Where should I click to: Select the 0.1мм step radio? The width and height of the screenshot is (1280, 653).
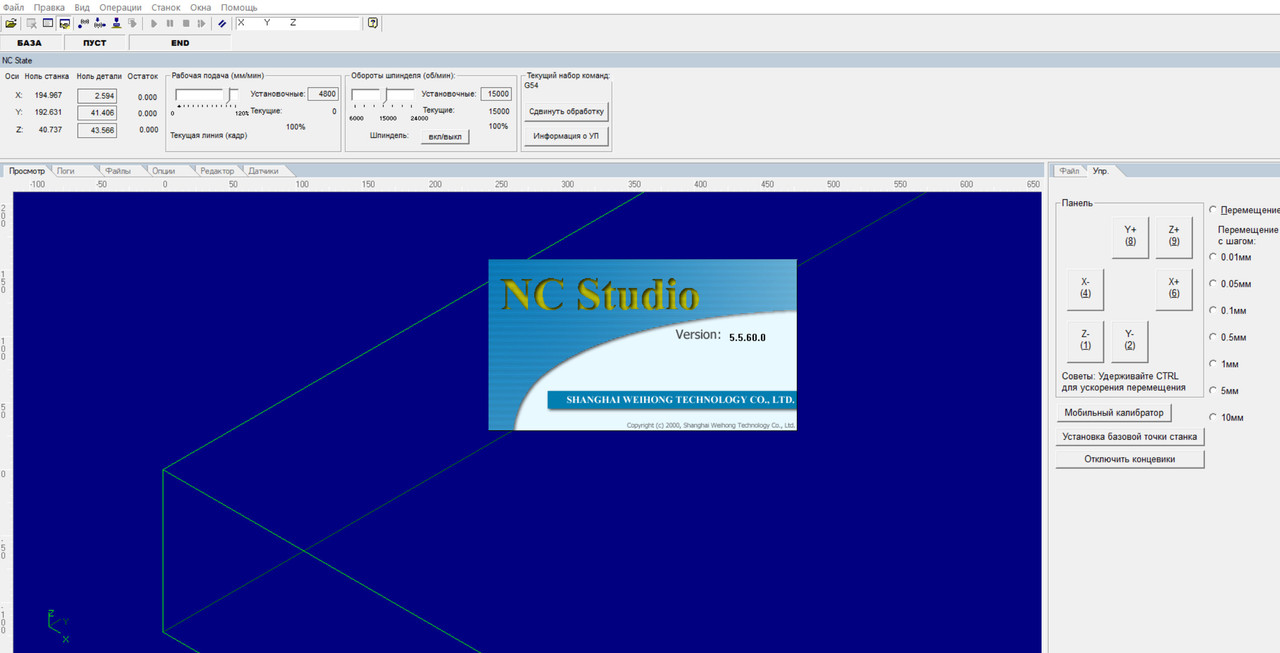[1214, 310]
